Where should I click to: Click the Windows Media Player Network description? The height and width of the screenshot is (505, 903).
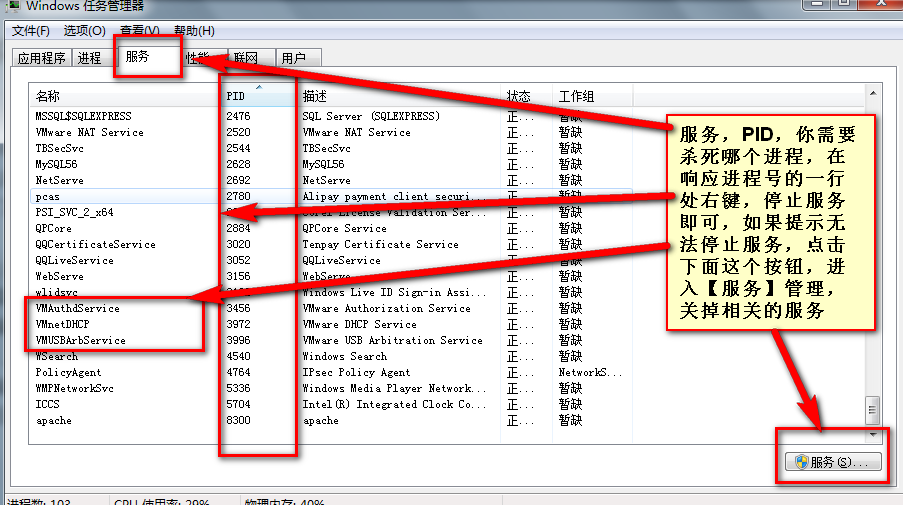(394, 389)
